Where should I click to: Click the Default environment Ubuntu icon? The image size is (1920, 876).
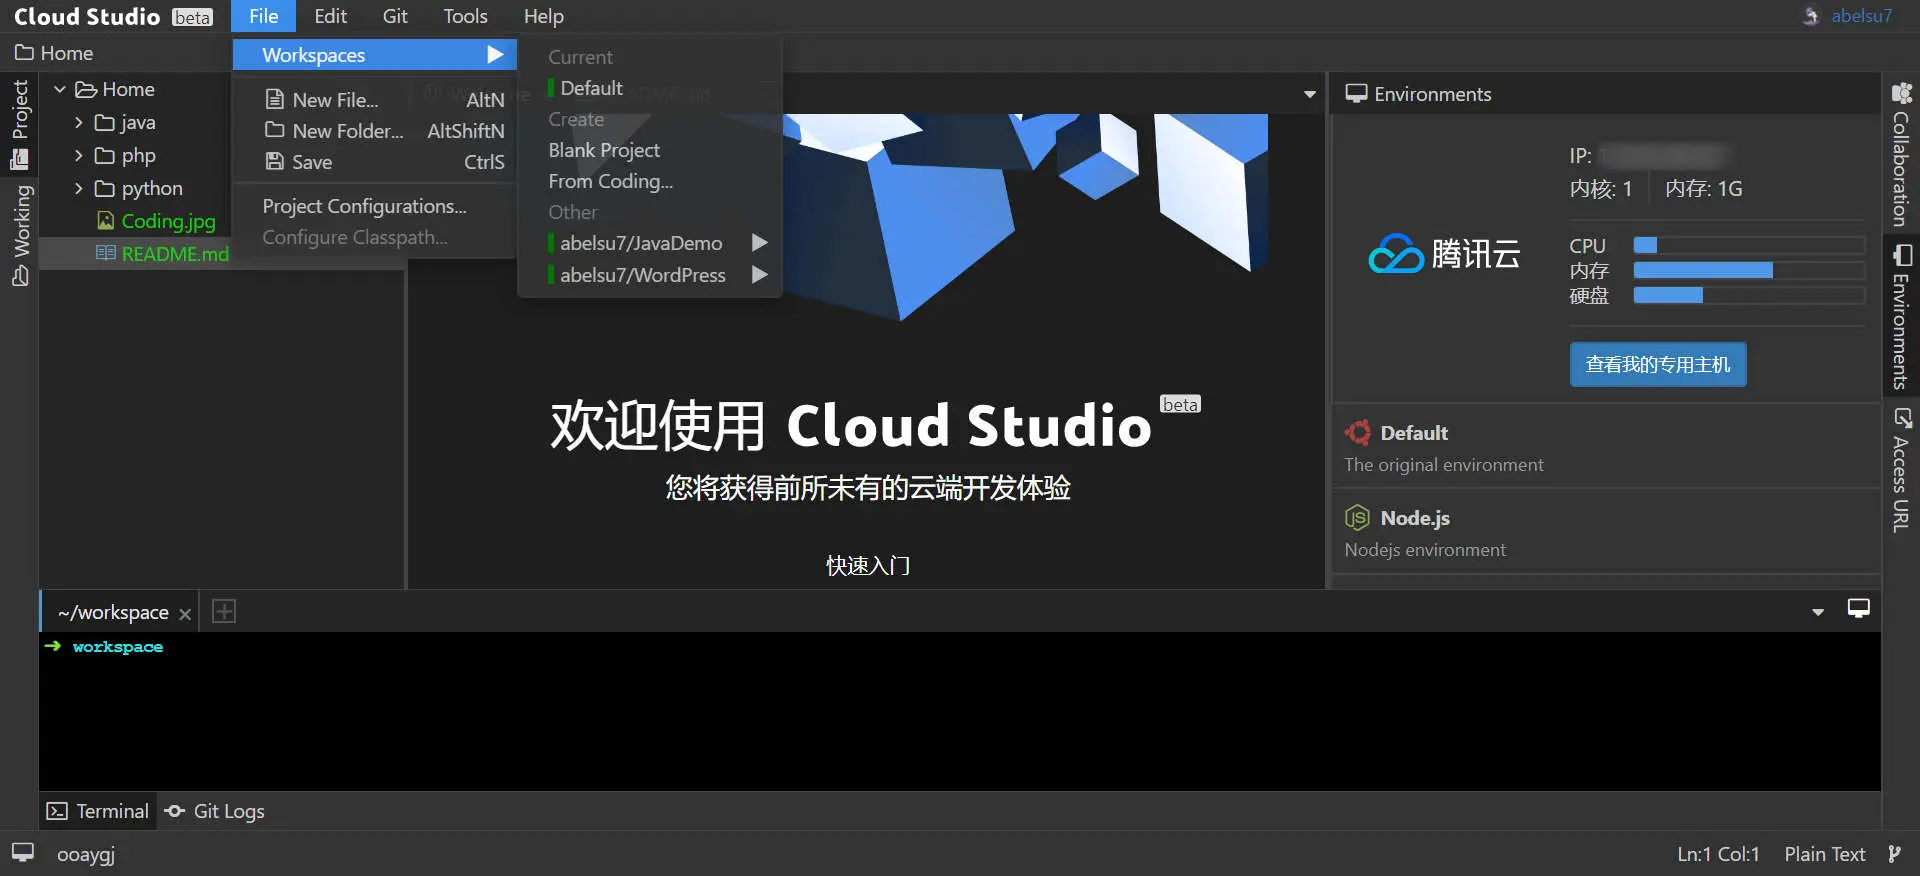1358,432
